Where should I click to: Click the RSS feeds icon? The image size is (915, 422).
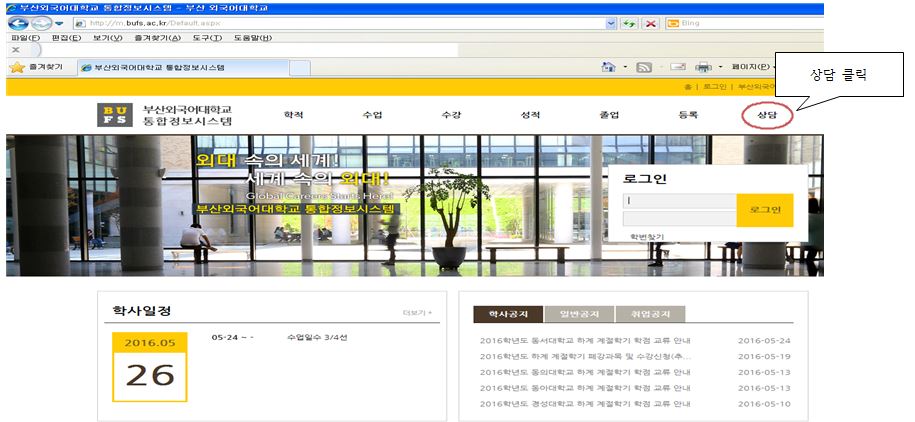[x=644, y=67]
